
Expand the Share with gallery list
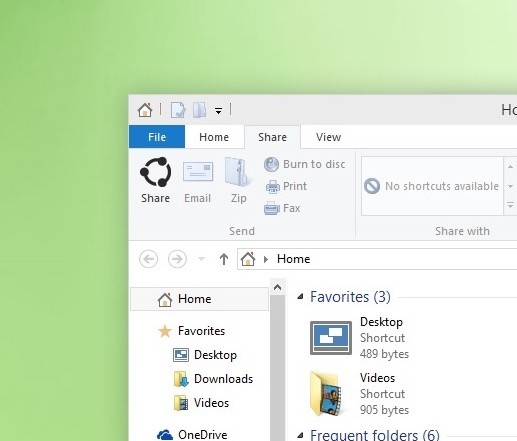pos(510,205)
